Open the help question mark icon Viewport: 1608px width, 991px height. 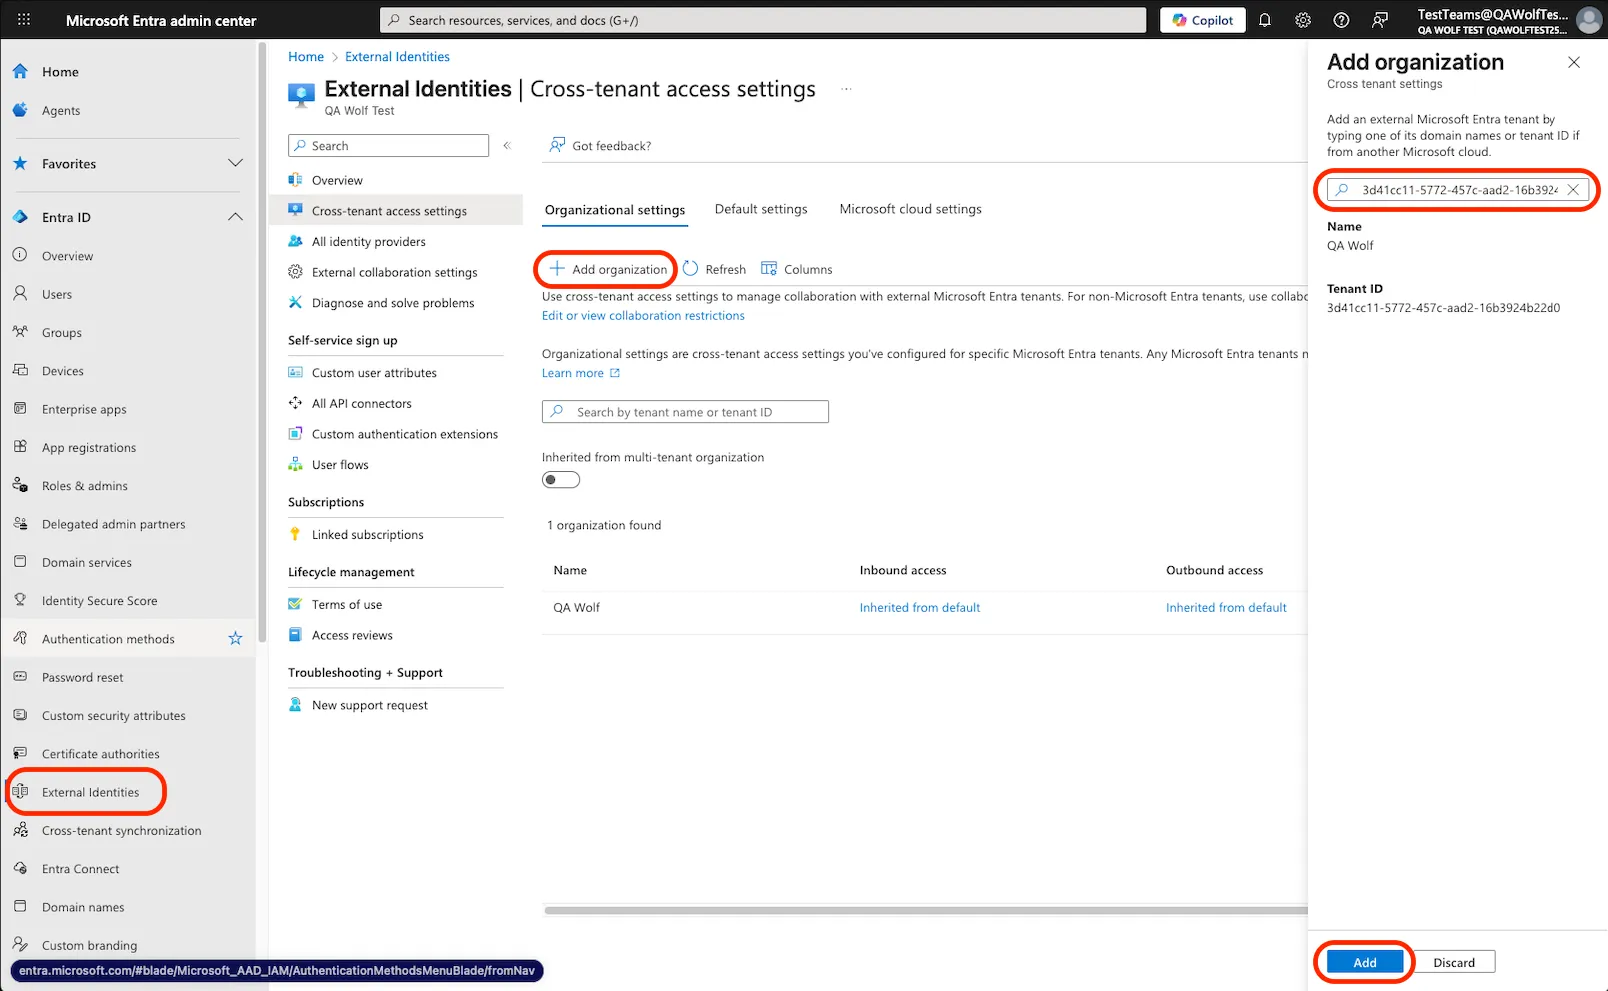1341,20
